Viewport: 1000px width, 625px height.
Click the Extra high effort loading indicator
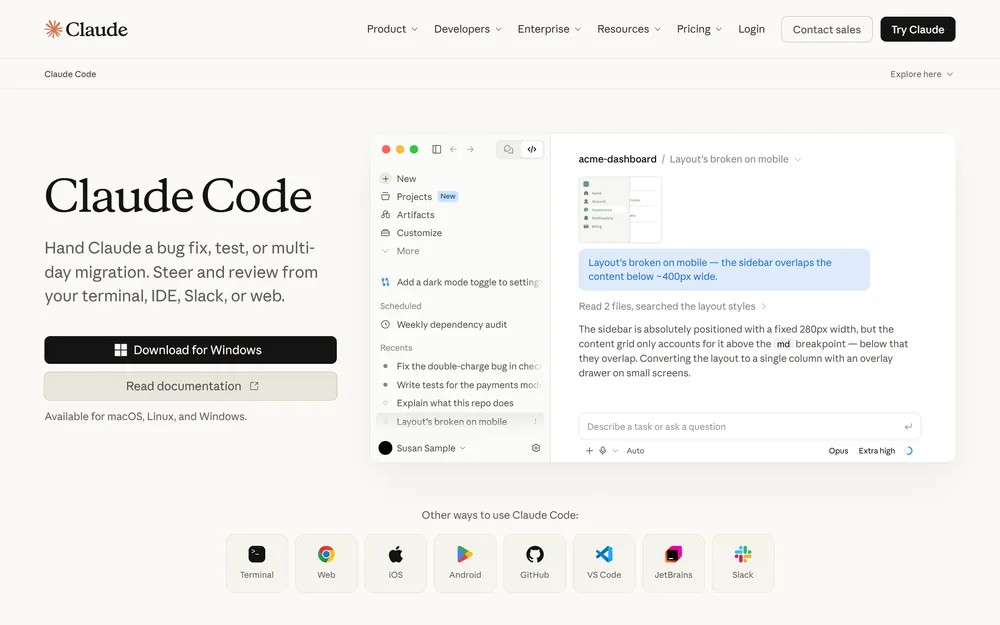pyautogui.click(x=909, y=450)
